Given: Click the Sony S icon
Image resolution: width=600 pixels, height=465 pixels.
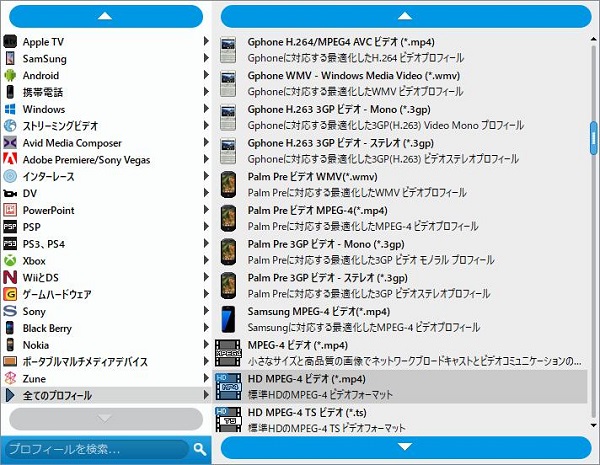Looking at the screenshot, I should pos(10,311).
